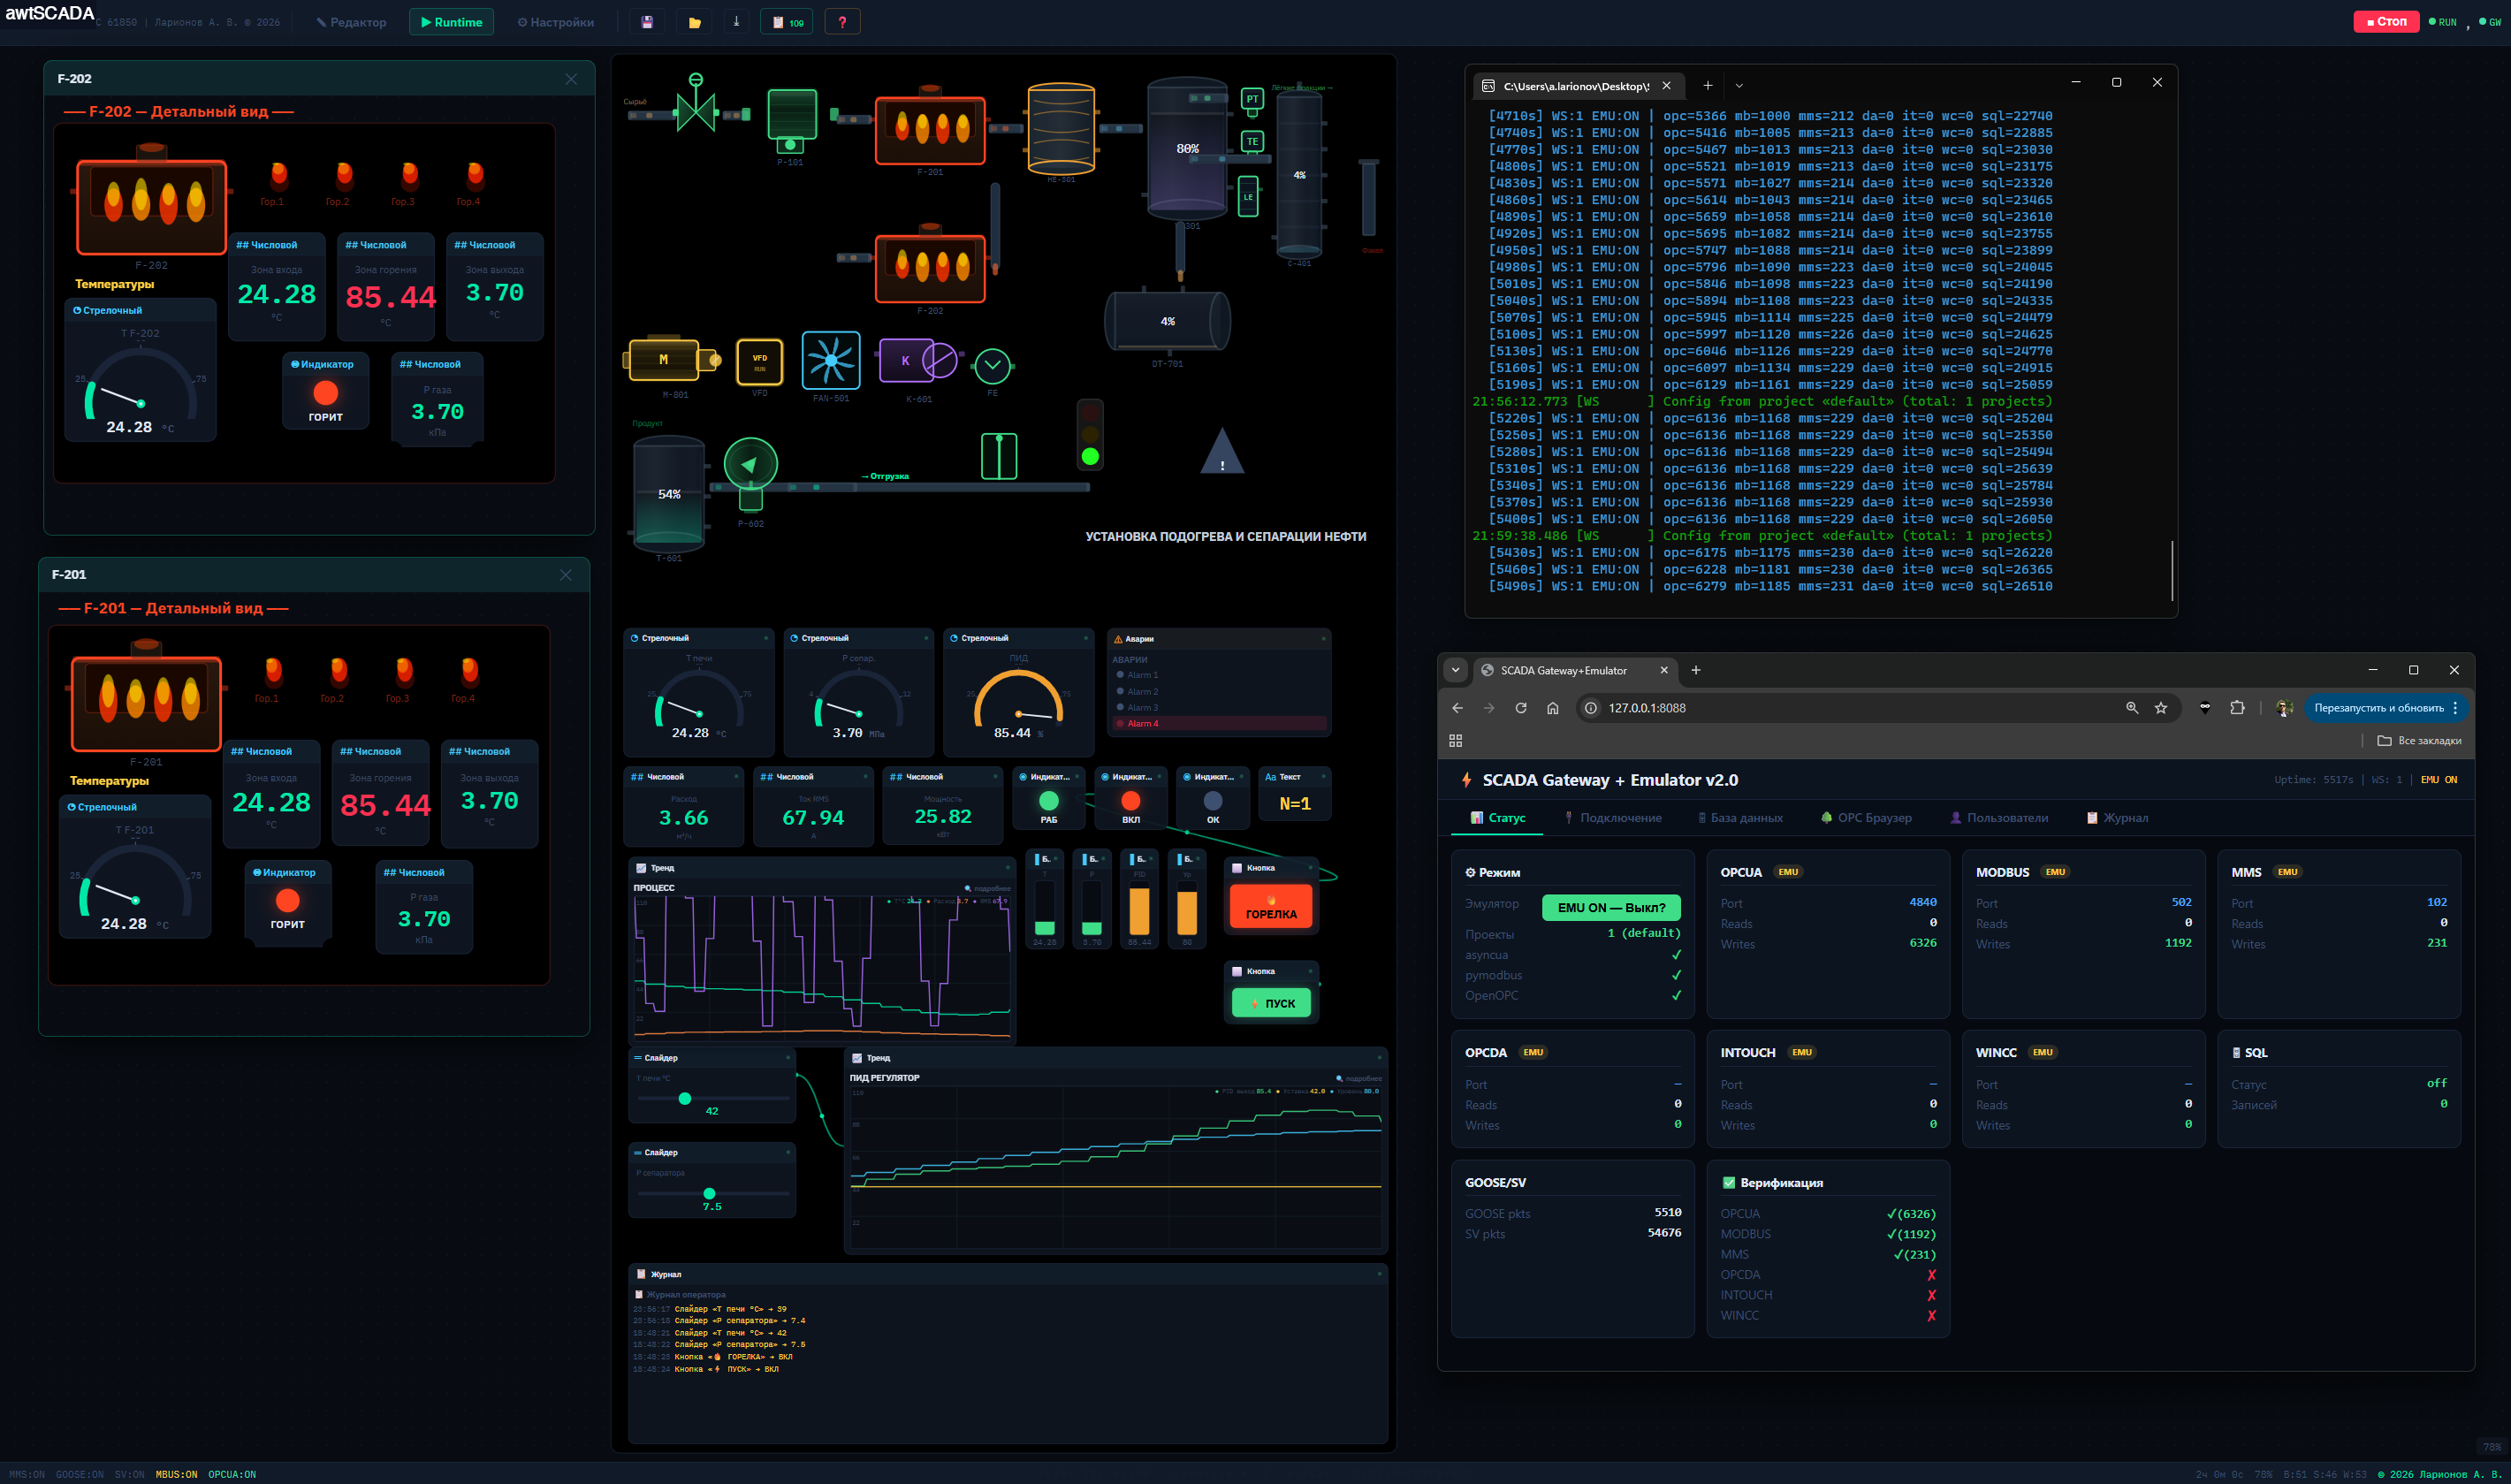Image resolution: width=2511 pixels, height=1484 pixels.
Task: Click the VFD drive symbol
Action: tap(760, 362)
